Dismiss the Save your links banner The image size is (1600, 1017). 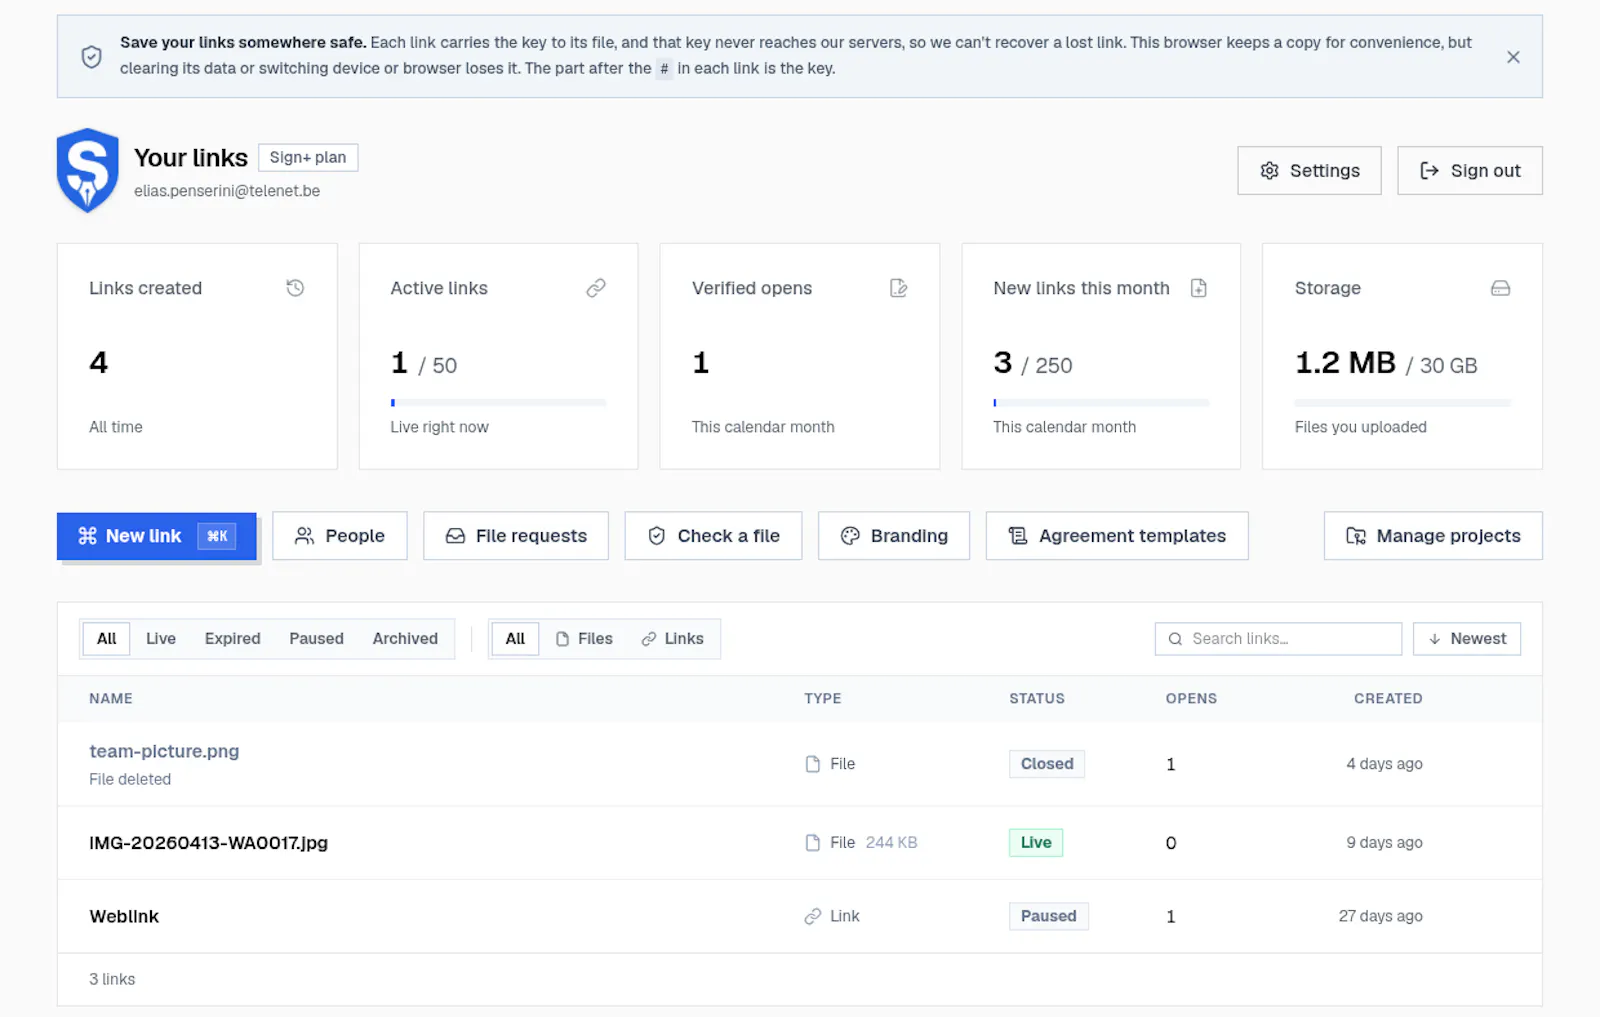coord(1513,57)
